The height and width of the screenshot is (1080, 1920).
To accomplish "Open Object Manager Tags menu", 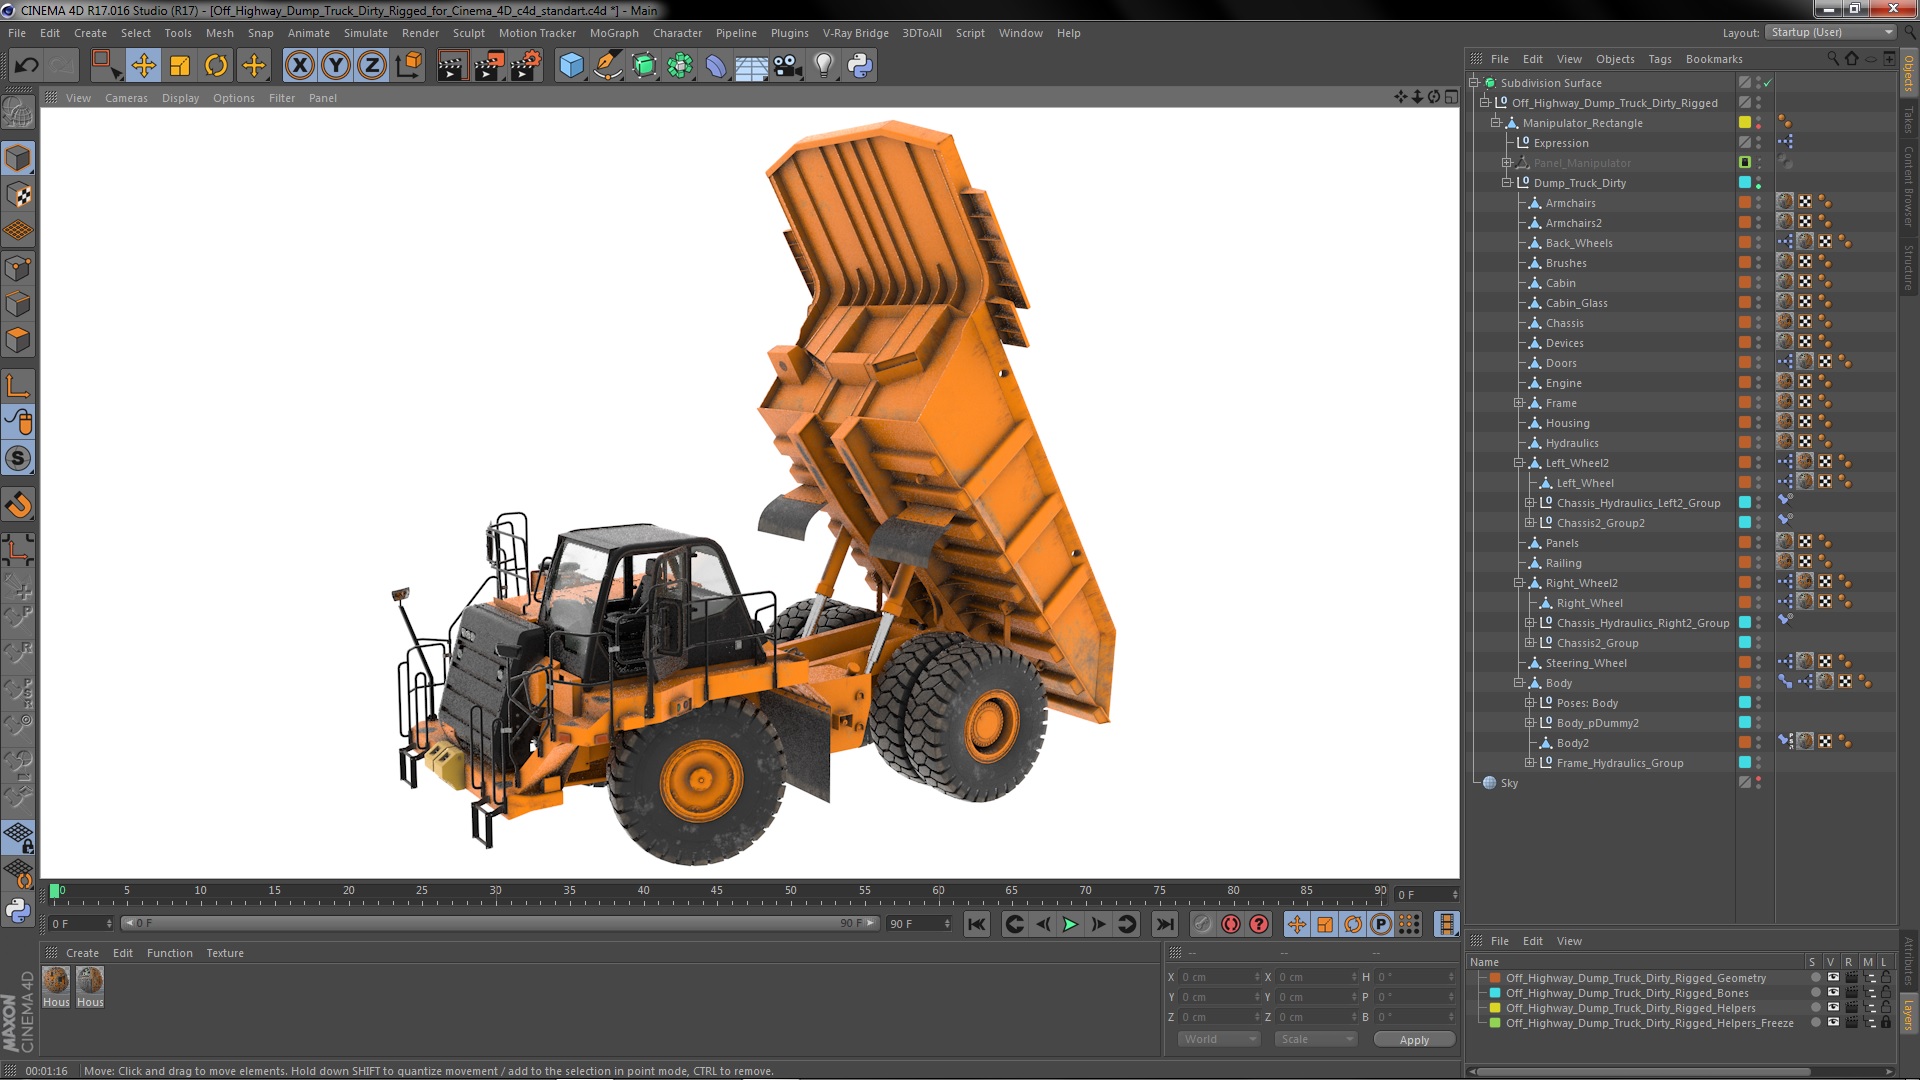I will click(x=1660, y=59).
